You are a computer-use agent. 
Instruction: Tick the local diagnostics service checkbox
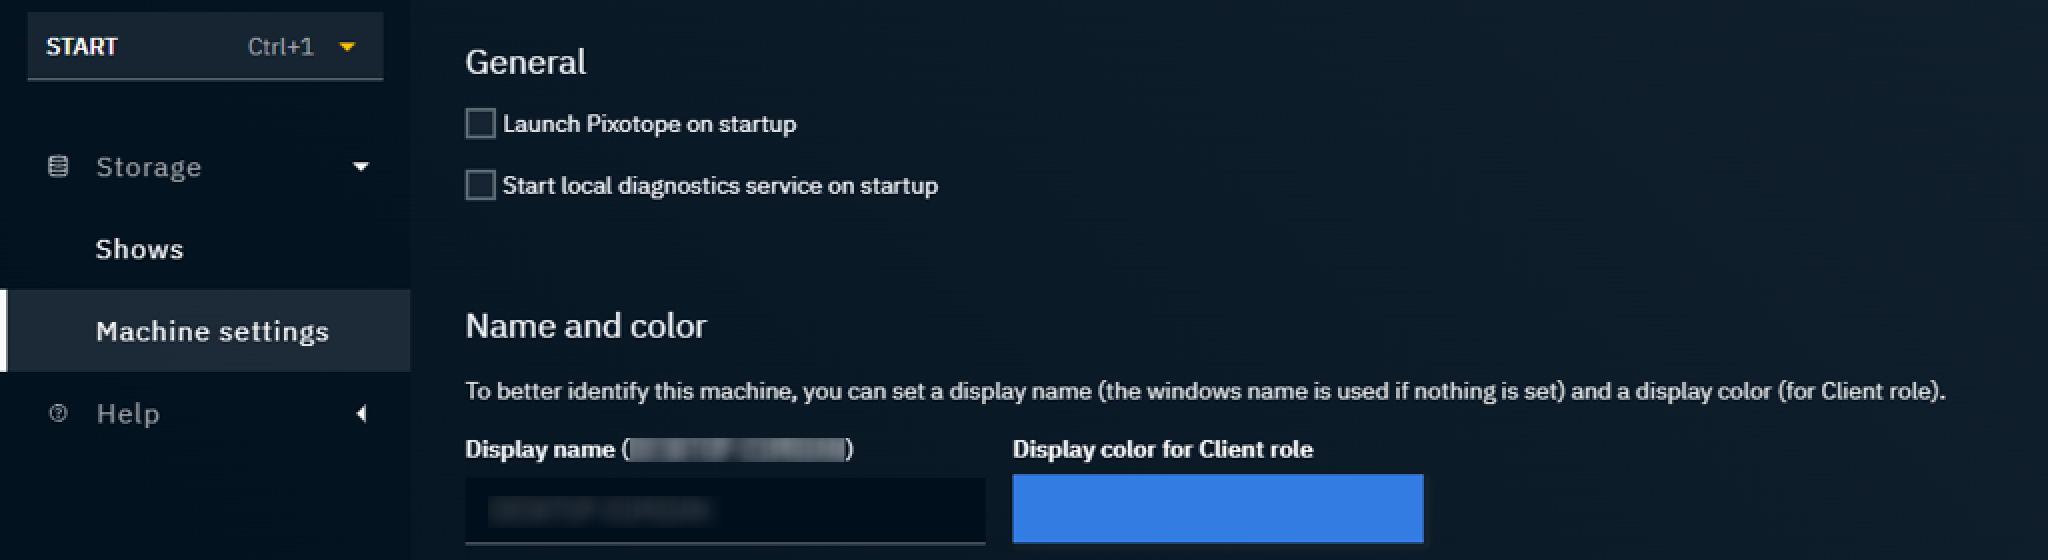coord(480,185)
